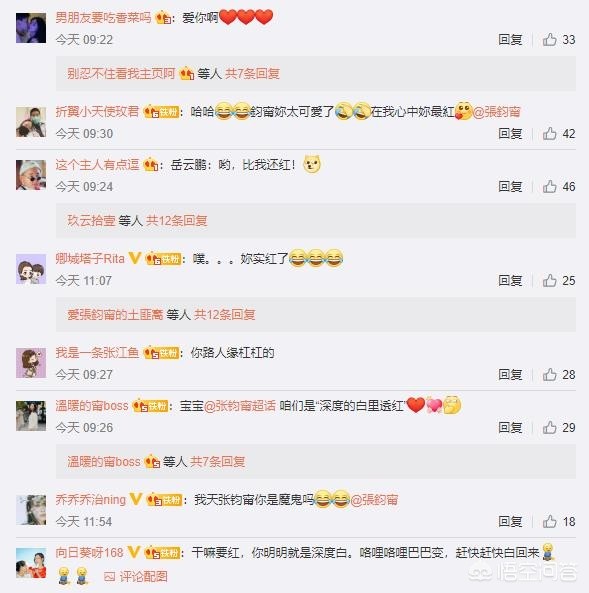Screen dimensions: 589x593
Task: Open the 评论配图 comment image icon
Action: (136, 576)
